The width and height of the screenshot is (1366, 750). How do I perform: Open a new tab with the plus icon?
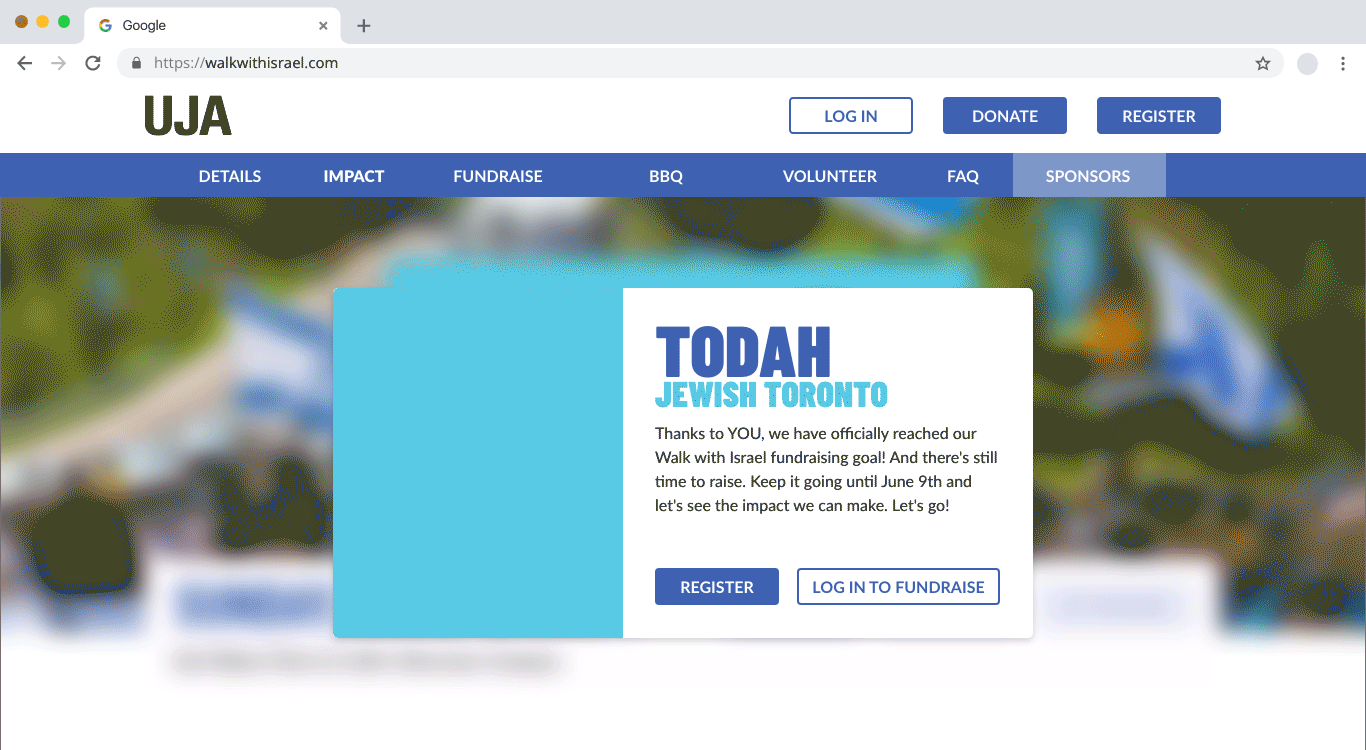(364, 26)
